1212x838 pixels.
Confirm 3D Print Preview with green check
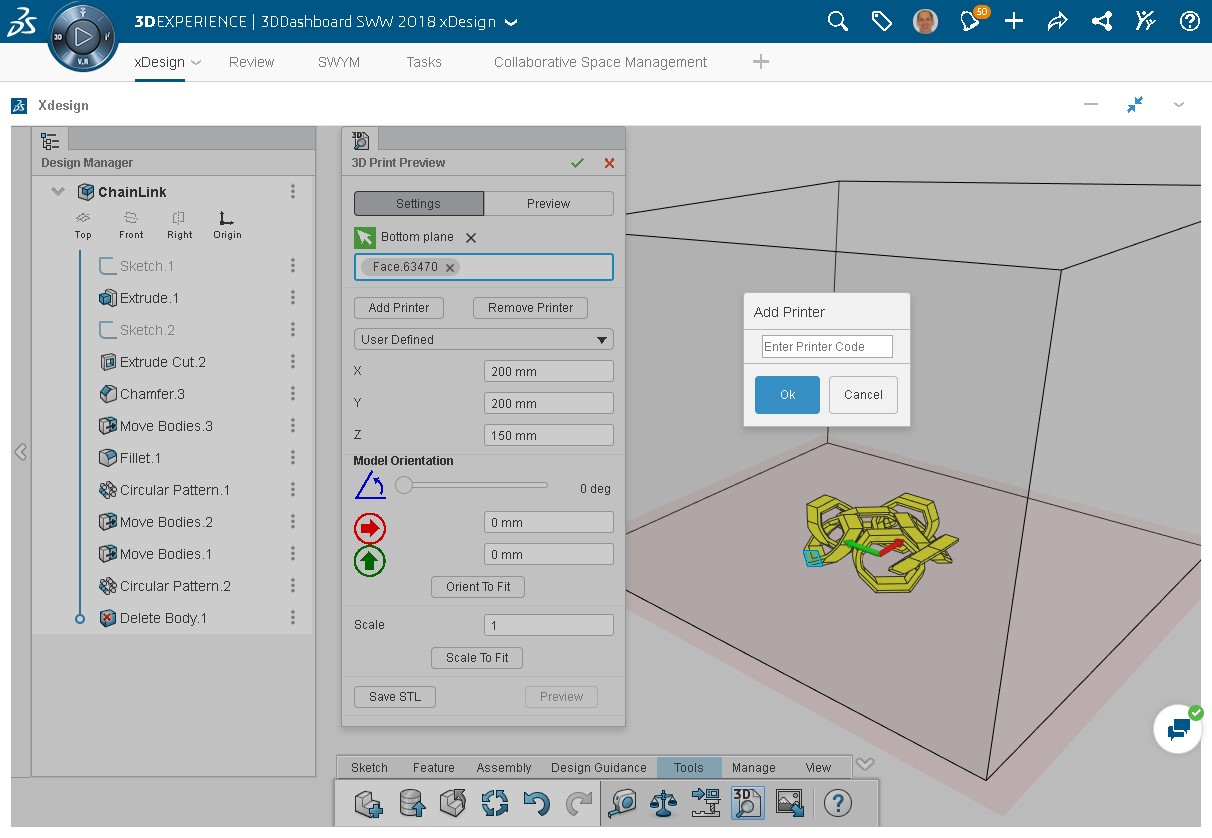pos(577,163)
